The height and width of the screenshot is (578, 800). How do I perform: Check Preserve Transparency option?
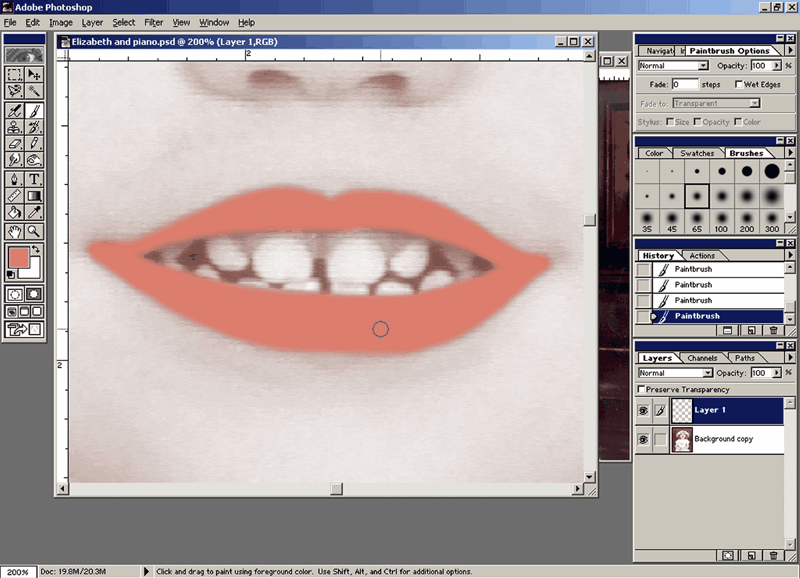641,389
